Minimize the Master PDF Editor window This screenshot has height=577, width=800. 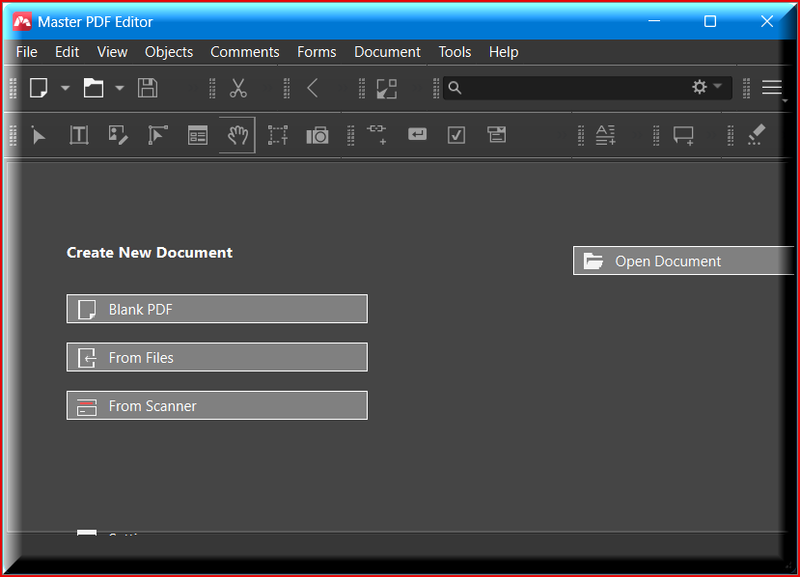click(x=654, y=21)
